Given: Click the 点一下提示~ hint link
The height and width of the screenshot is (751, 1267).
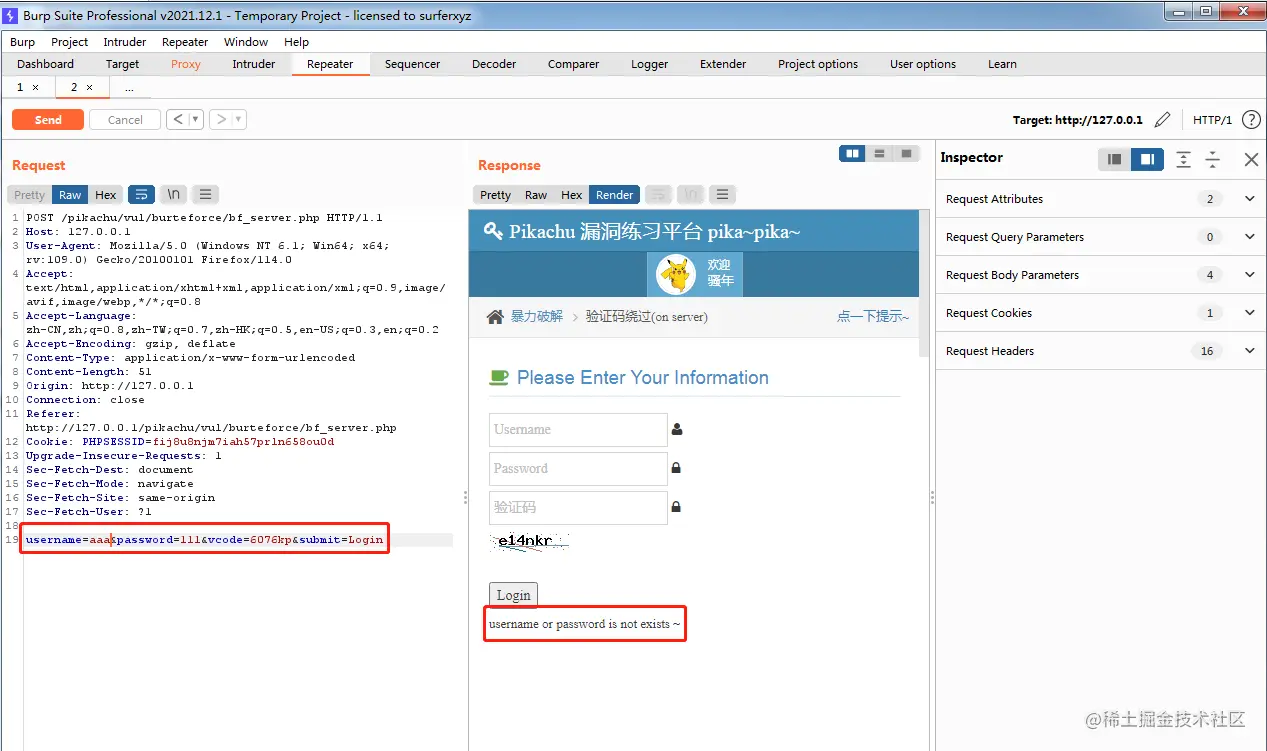Looking at the screenshot, I should tap(873, 316).
